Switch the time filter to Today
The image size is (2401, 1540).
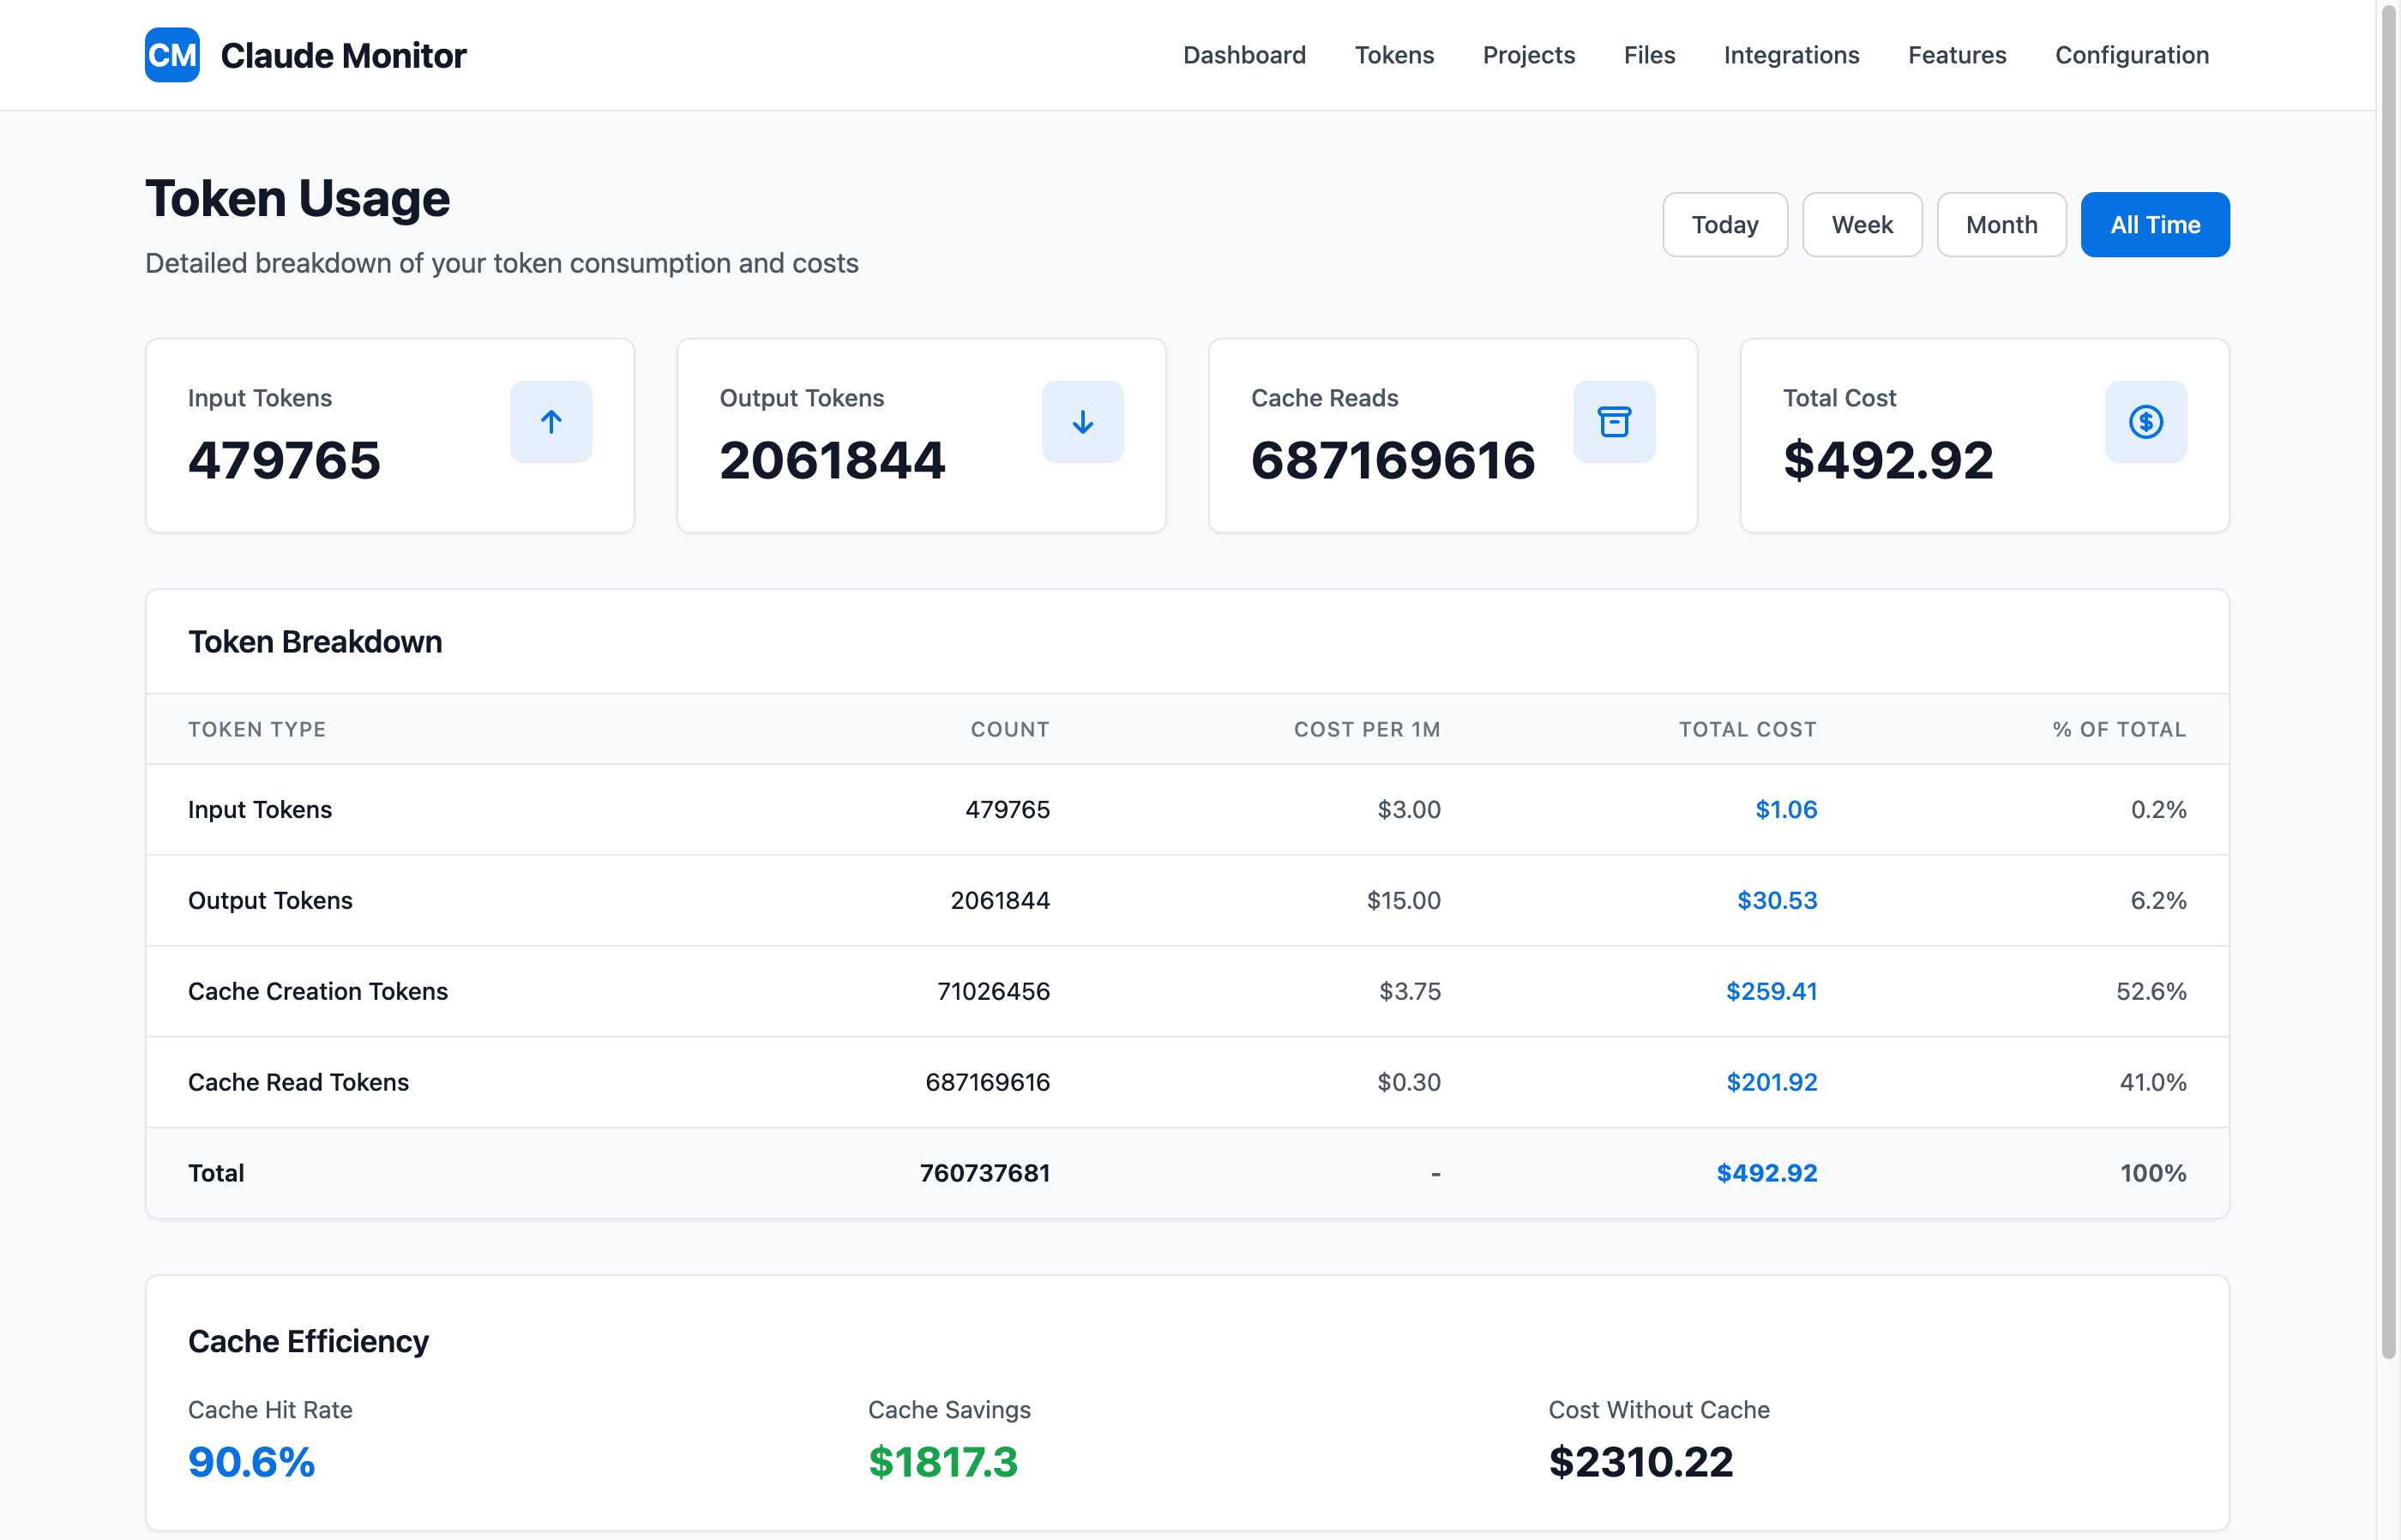(1724, 224)
